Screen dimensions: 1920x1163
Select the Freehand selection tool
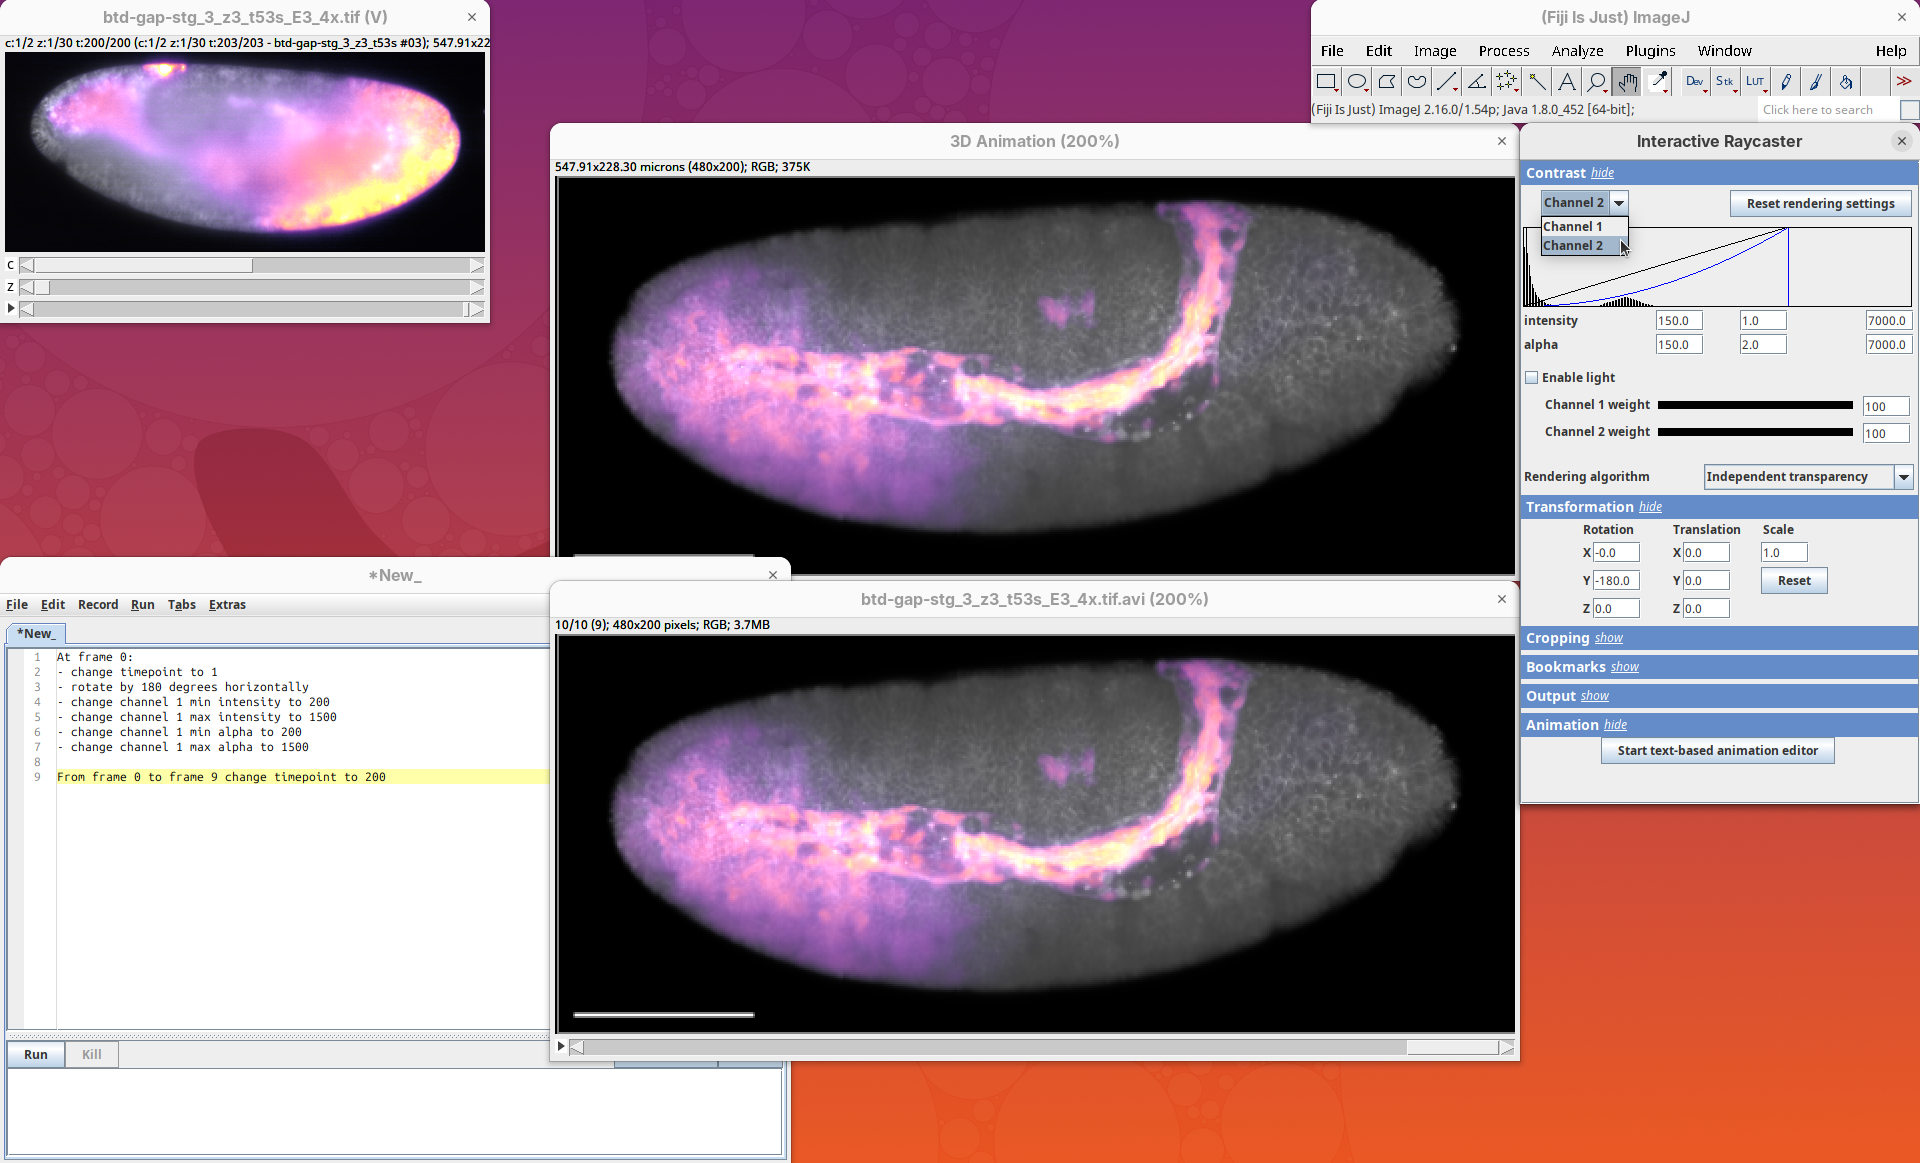click(1417, 82)
